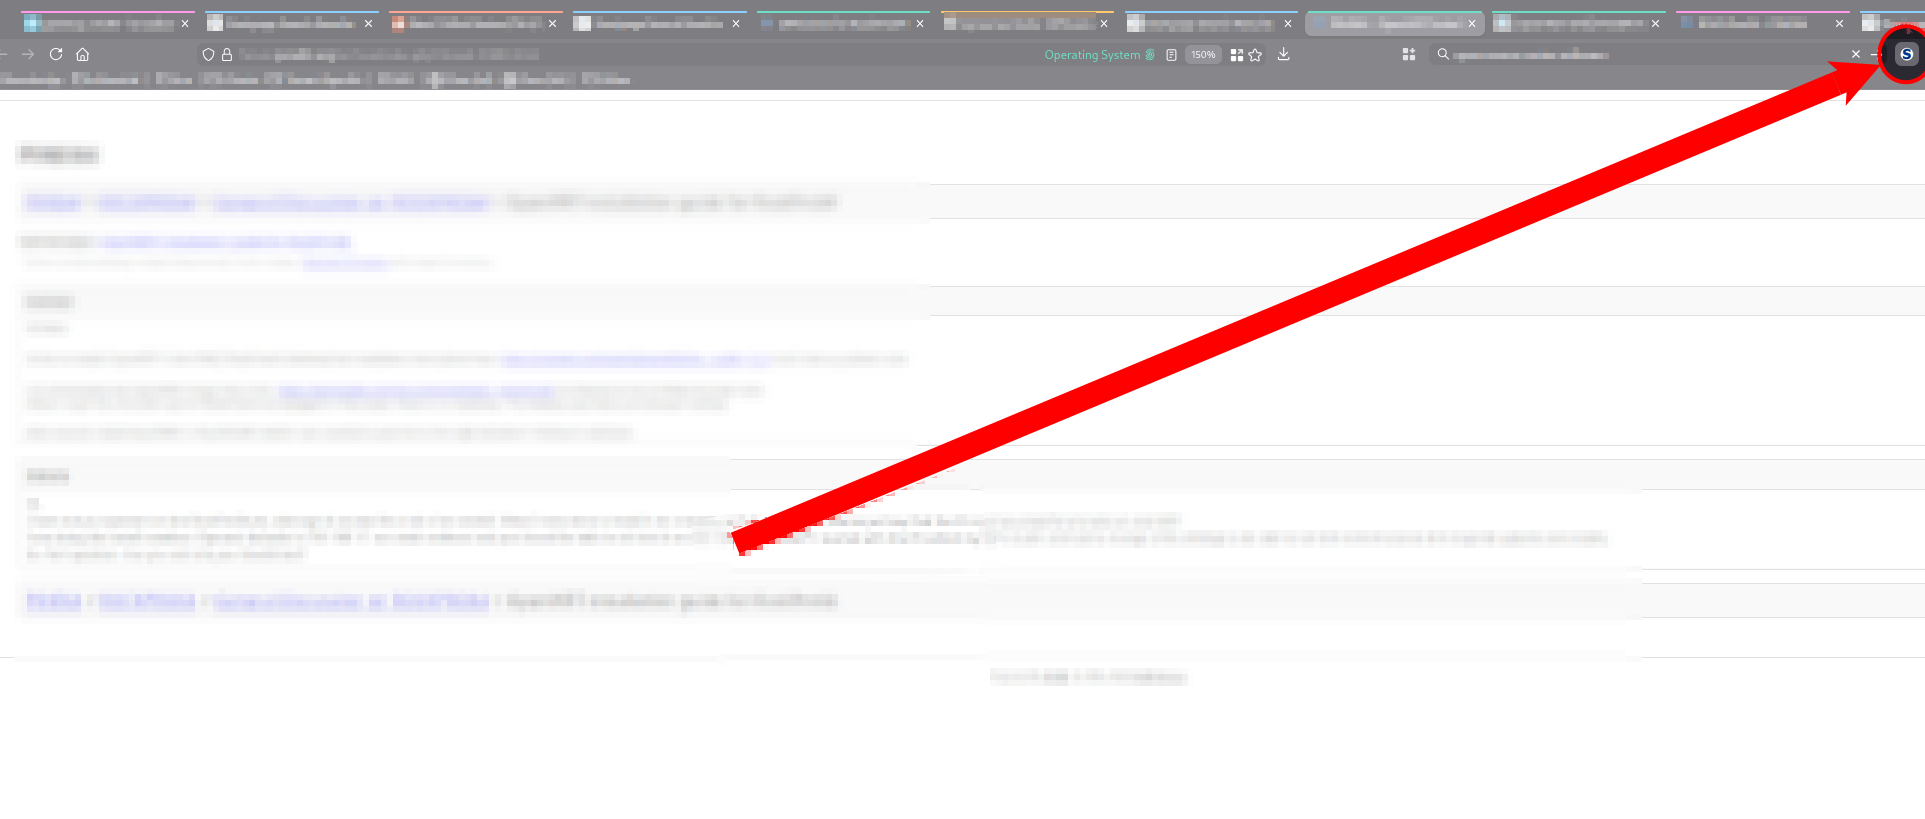Toggle reader view for this page
This screenshot has width=1925, height=819.
point(1171,55)
